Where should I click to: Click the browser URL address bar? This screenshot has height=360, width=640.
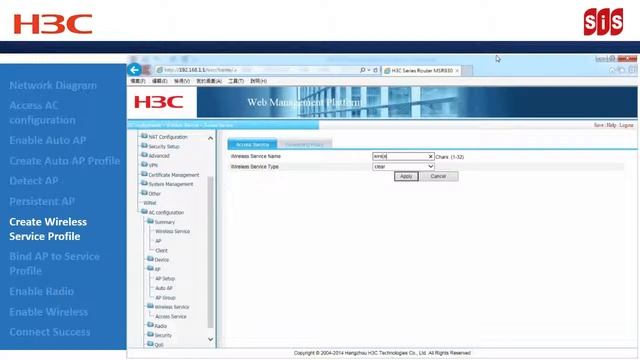click(x=257, y=70)
